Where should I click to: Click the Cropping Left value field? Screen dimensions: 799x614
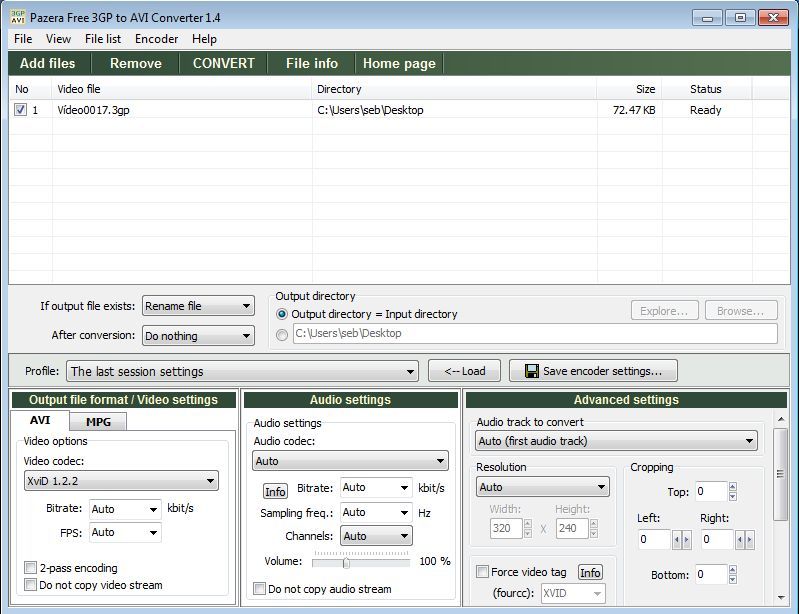coord(654,539)
